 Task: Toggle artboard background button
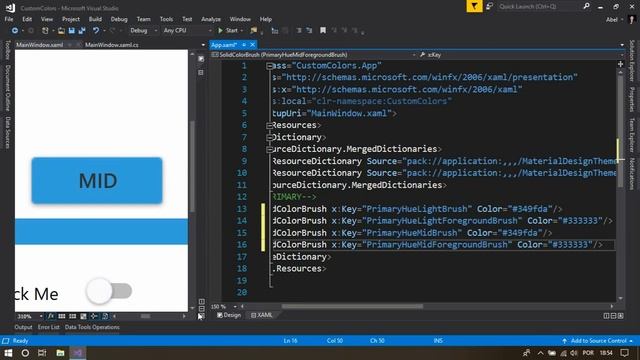pyautogui.click(x=83, y=316)
